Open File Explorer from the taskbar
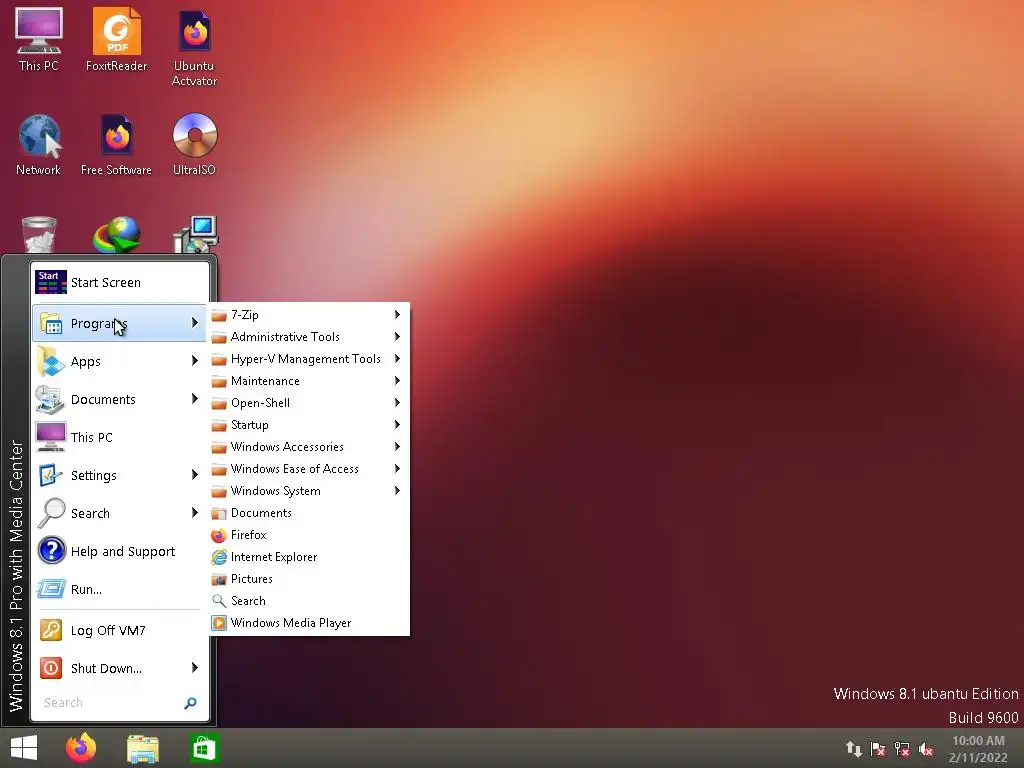 142,748
